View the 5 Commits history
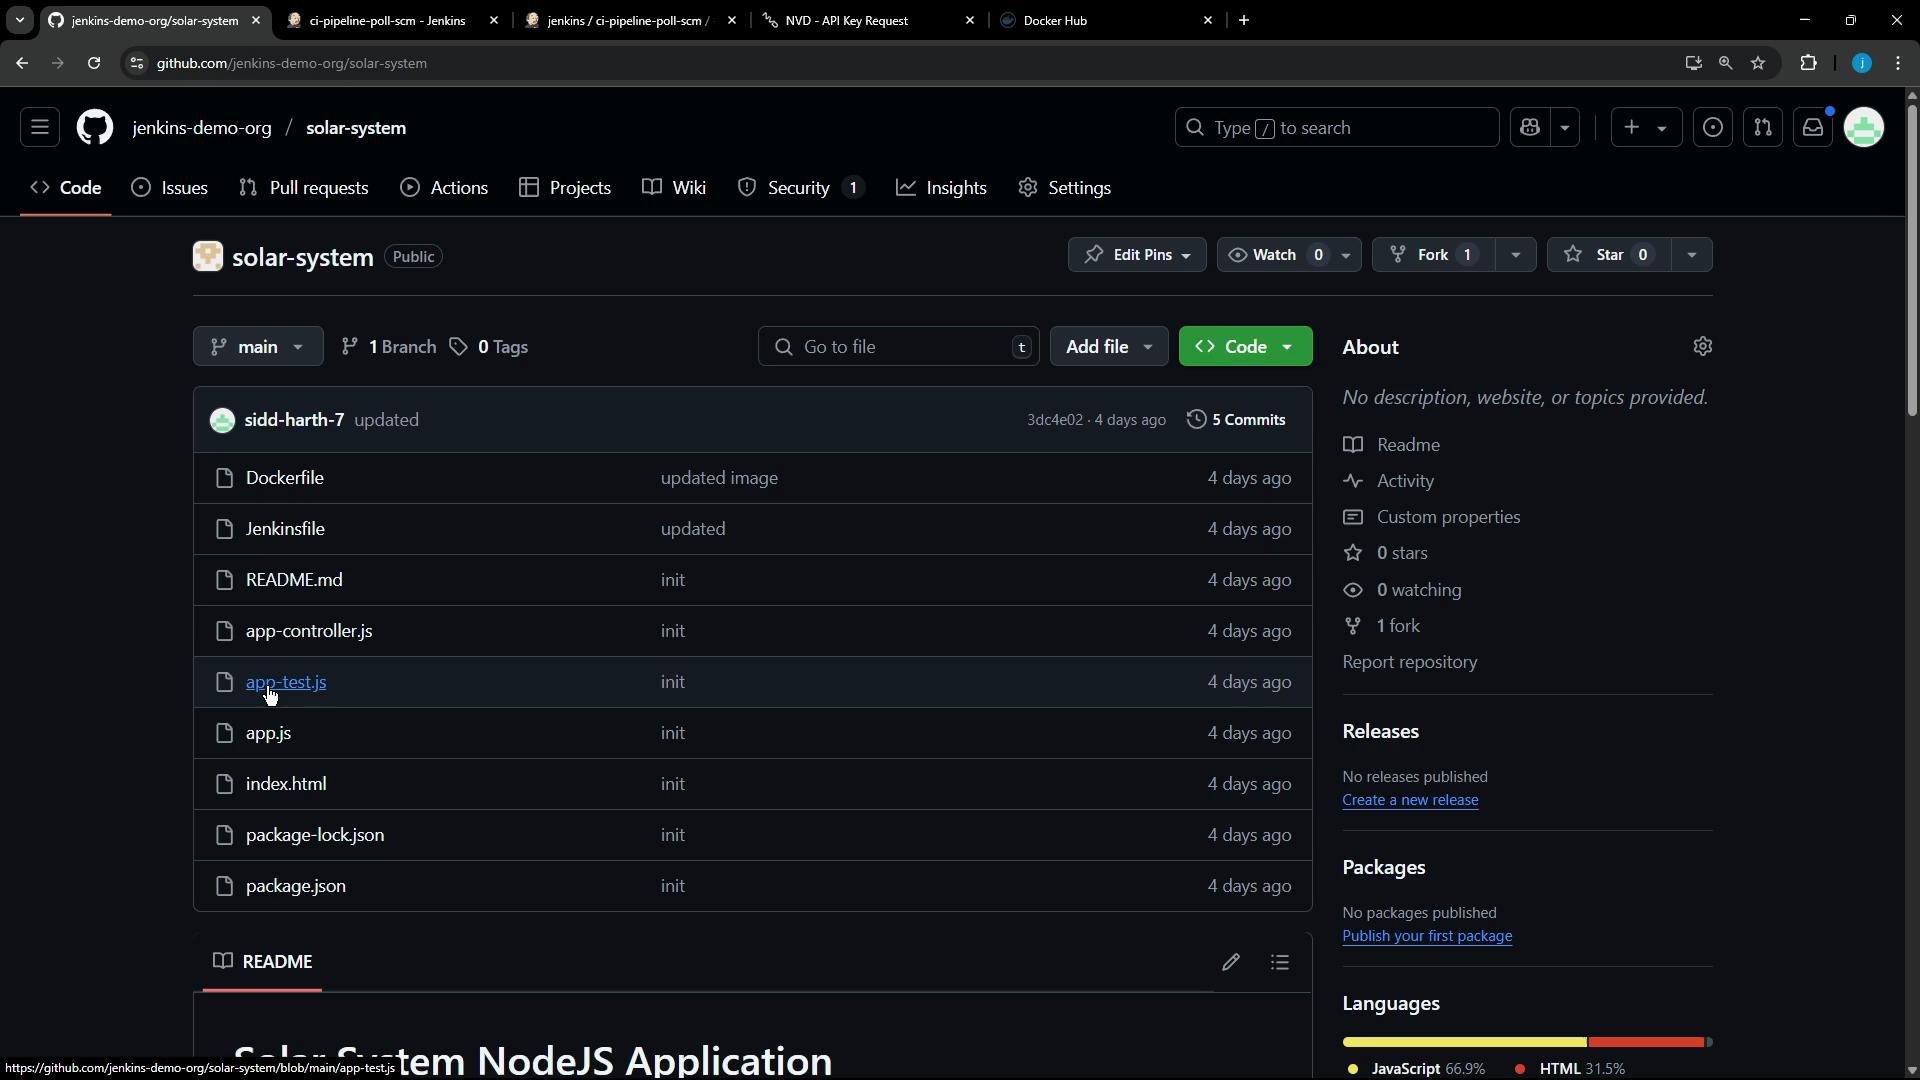Image resolution: width=1920 pixels, height=1080 pixels. (x=1236, y=420)
